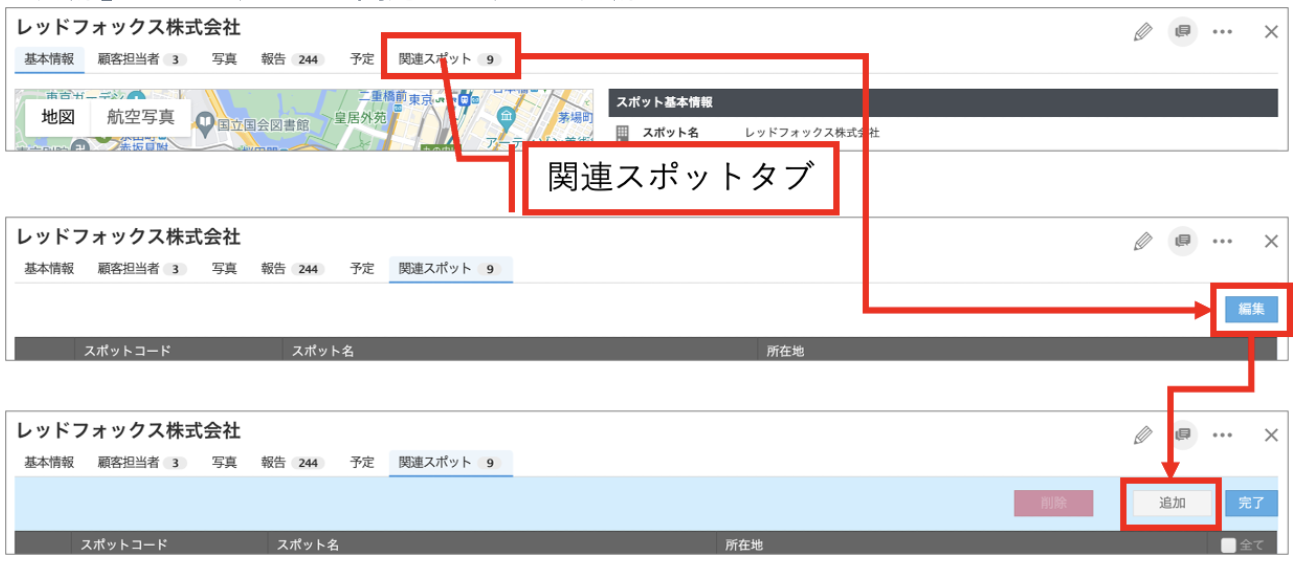Open 報告 tab in the panel with 編集 button
1298x572 pixels.
(x=291, y=269)
